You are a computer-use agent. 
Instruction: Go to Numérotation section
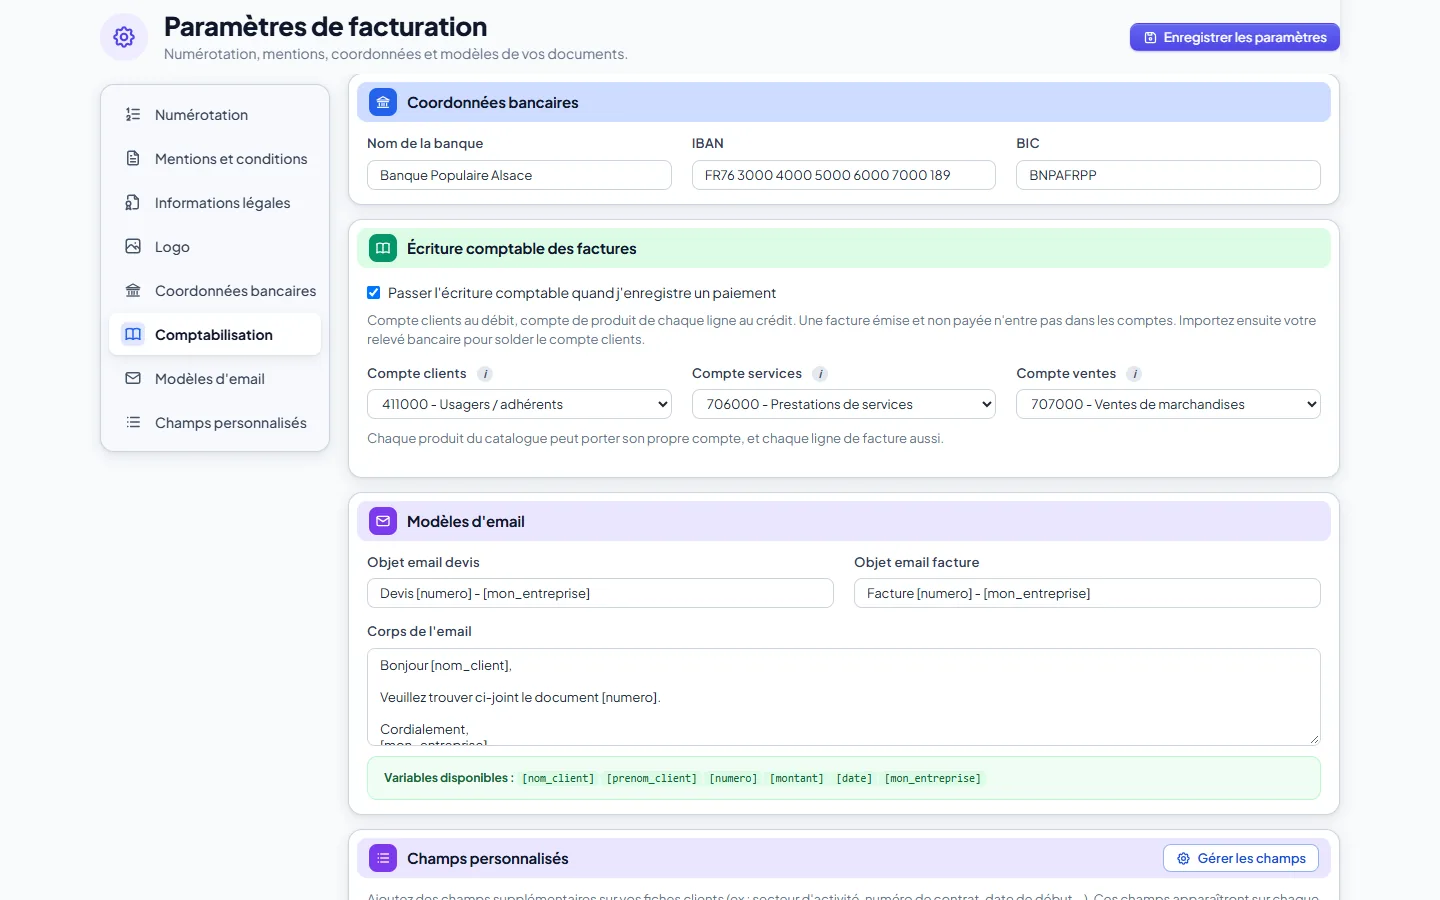pos(215,115)
